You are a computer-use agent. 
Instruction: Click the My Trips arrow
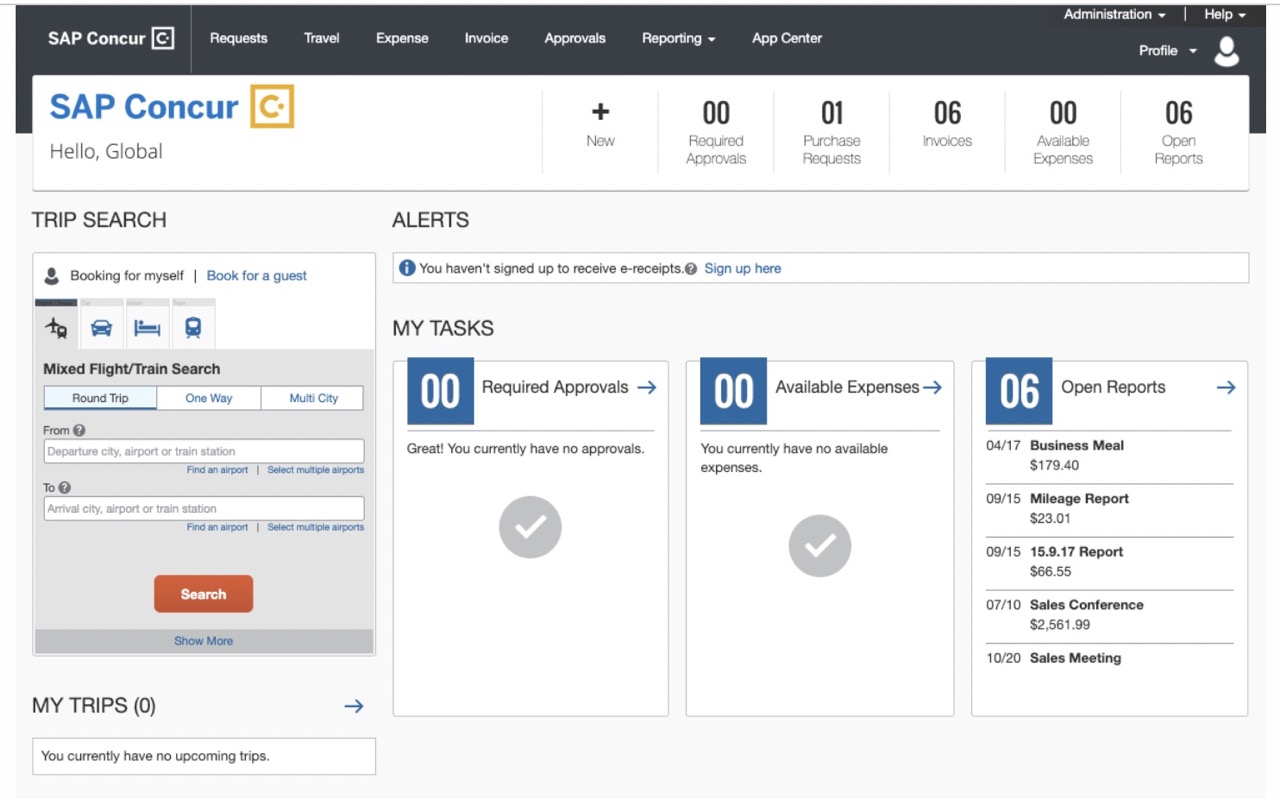coord(354,706)
